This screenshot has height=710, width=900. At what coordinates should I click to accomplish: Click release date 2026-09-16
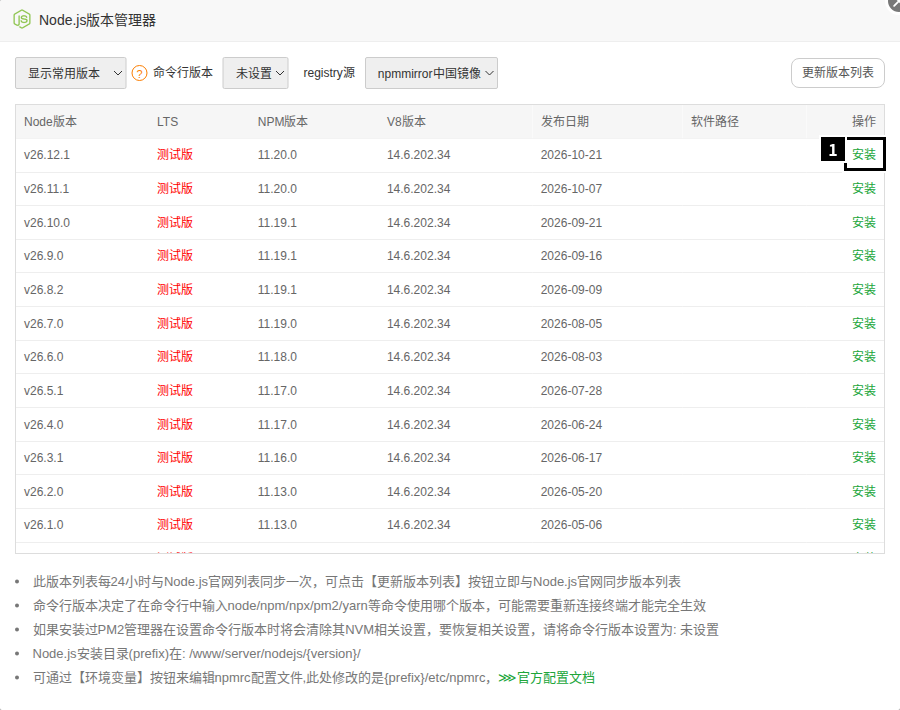pyautogui.click(x=571, y=256)
